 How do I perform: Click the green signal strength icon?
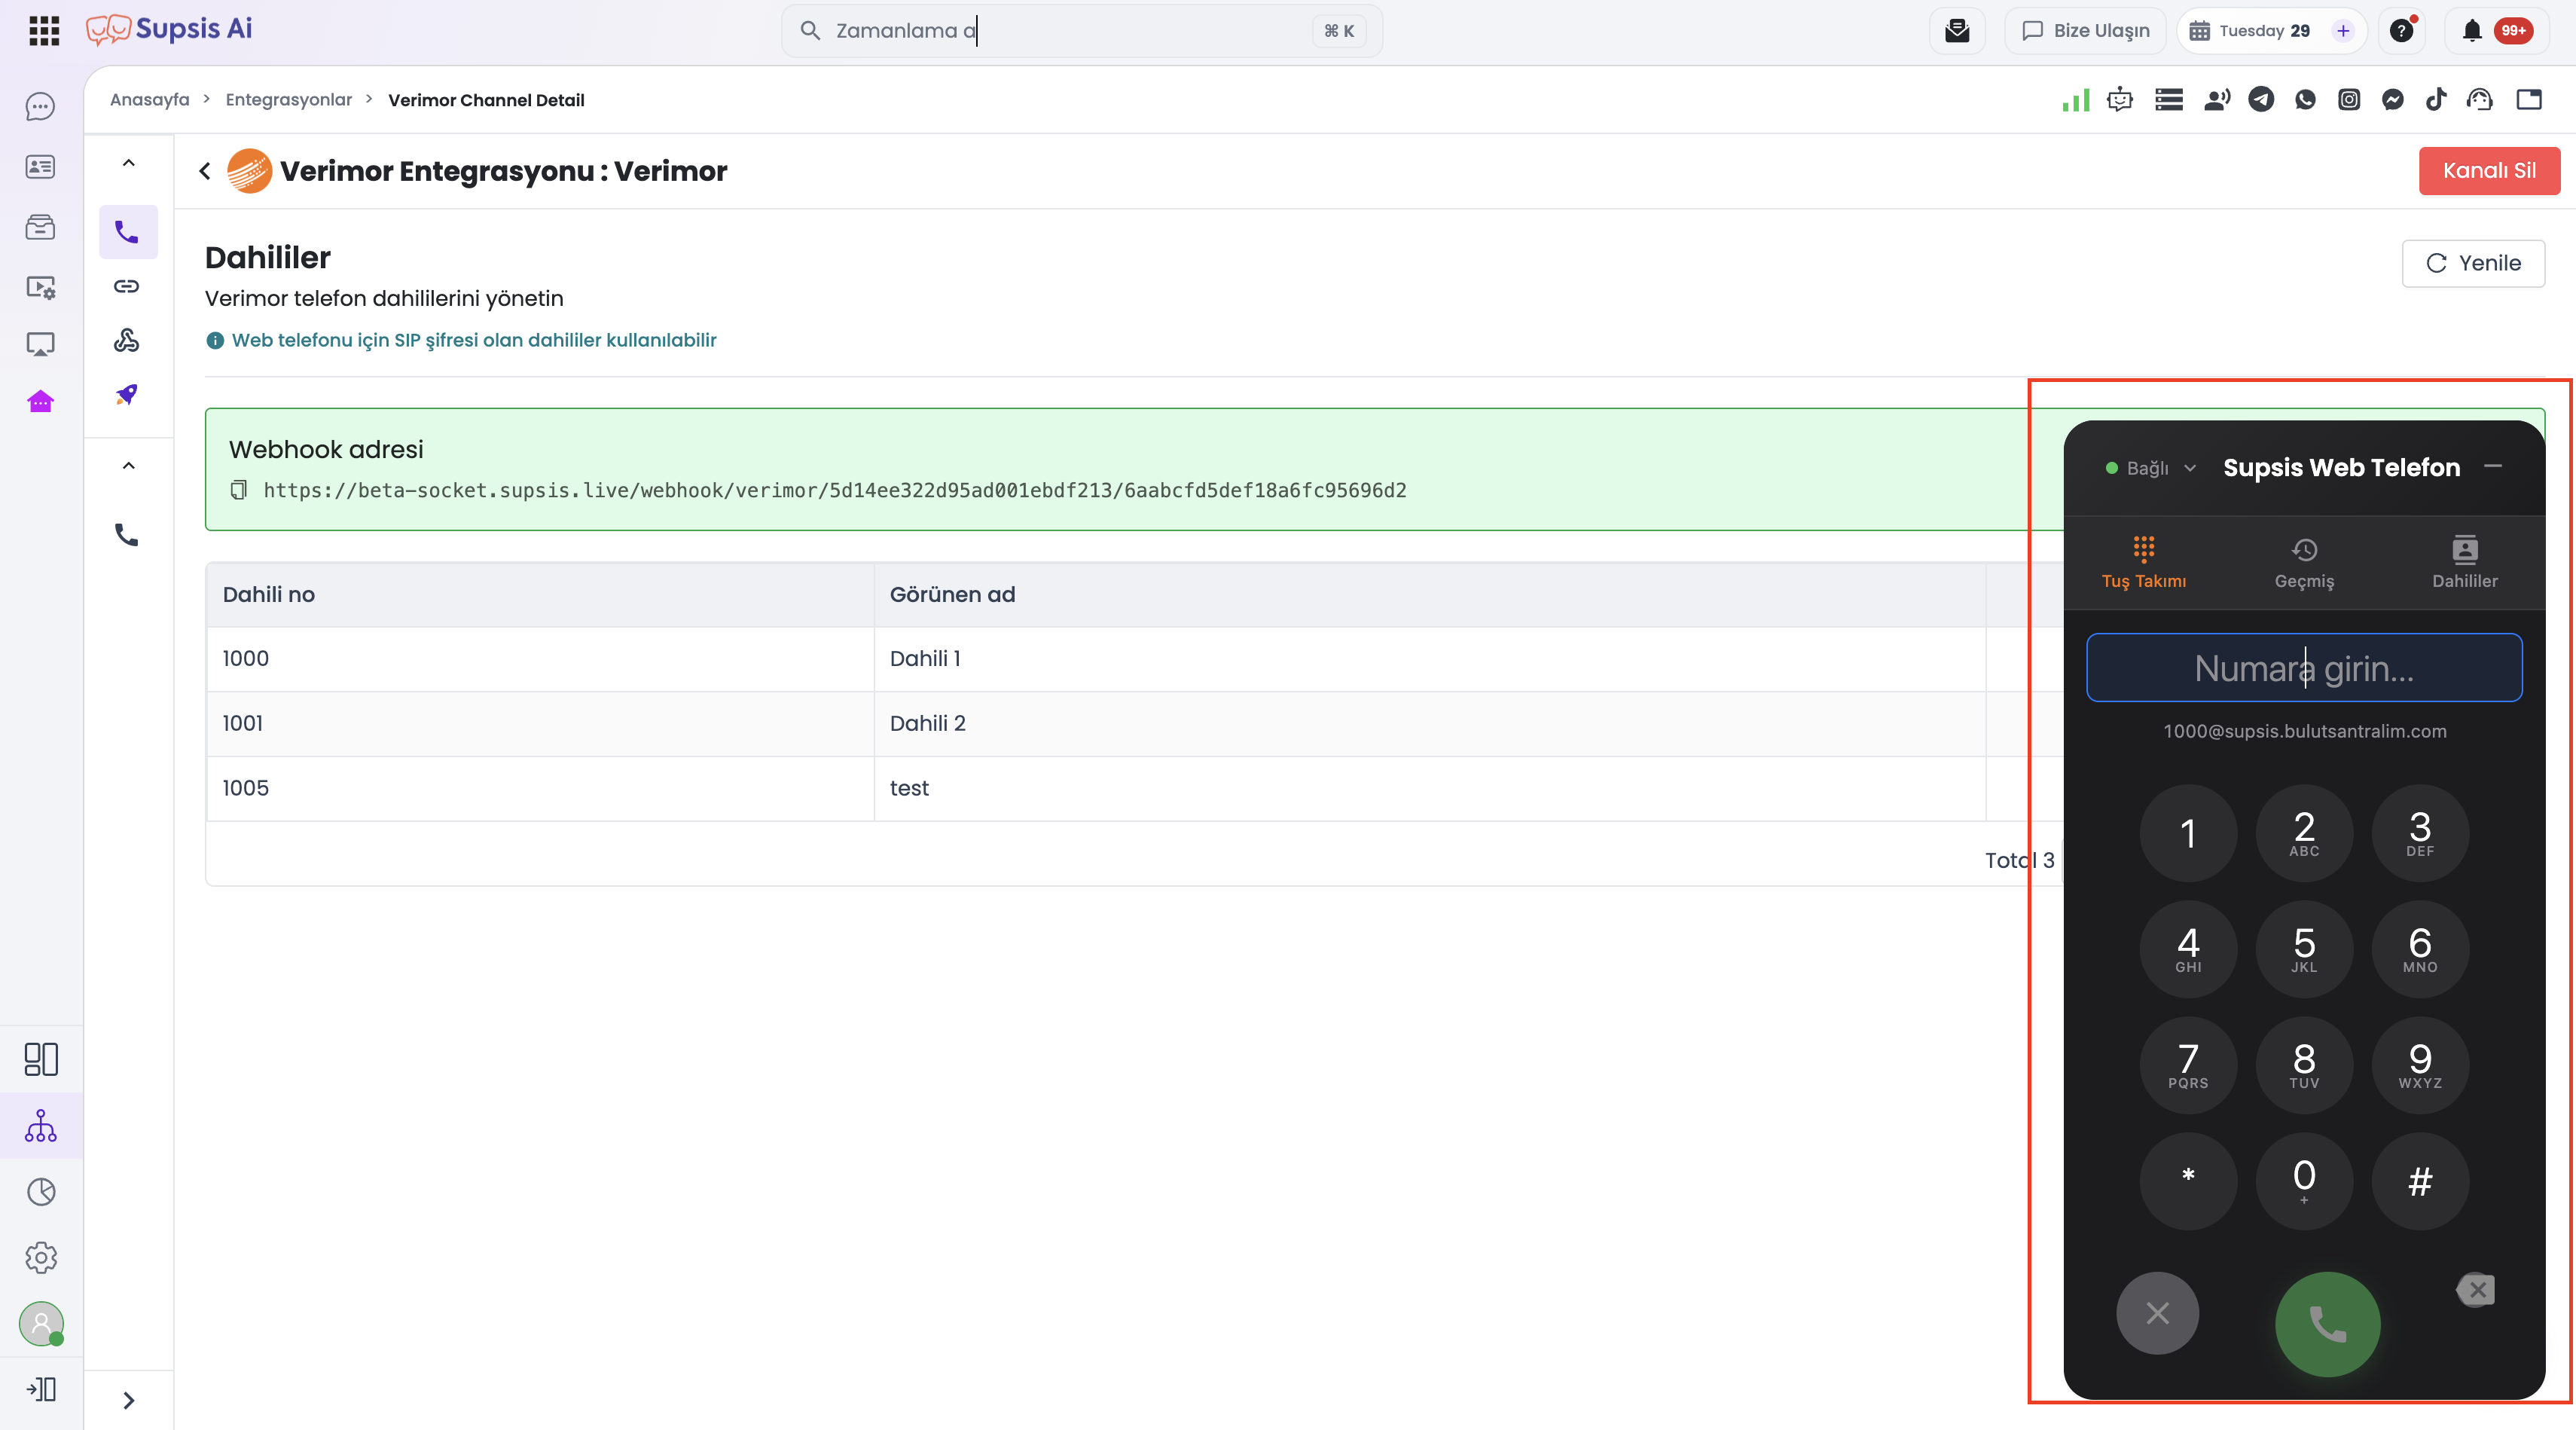(x=2076, y=100)
